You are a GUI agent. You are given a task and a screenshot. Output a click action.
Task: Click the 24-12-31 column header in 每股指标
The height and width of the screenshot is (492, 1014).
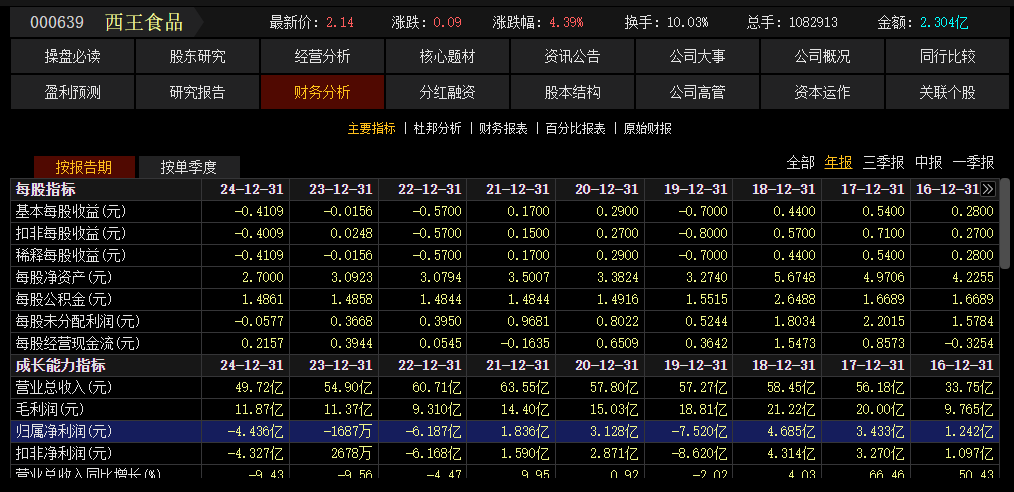click(252, 189)
